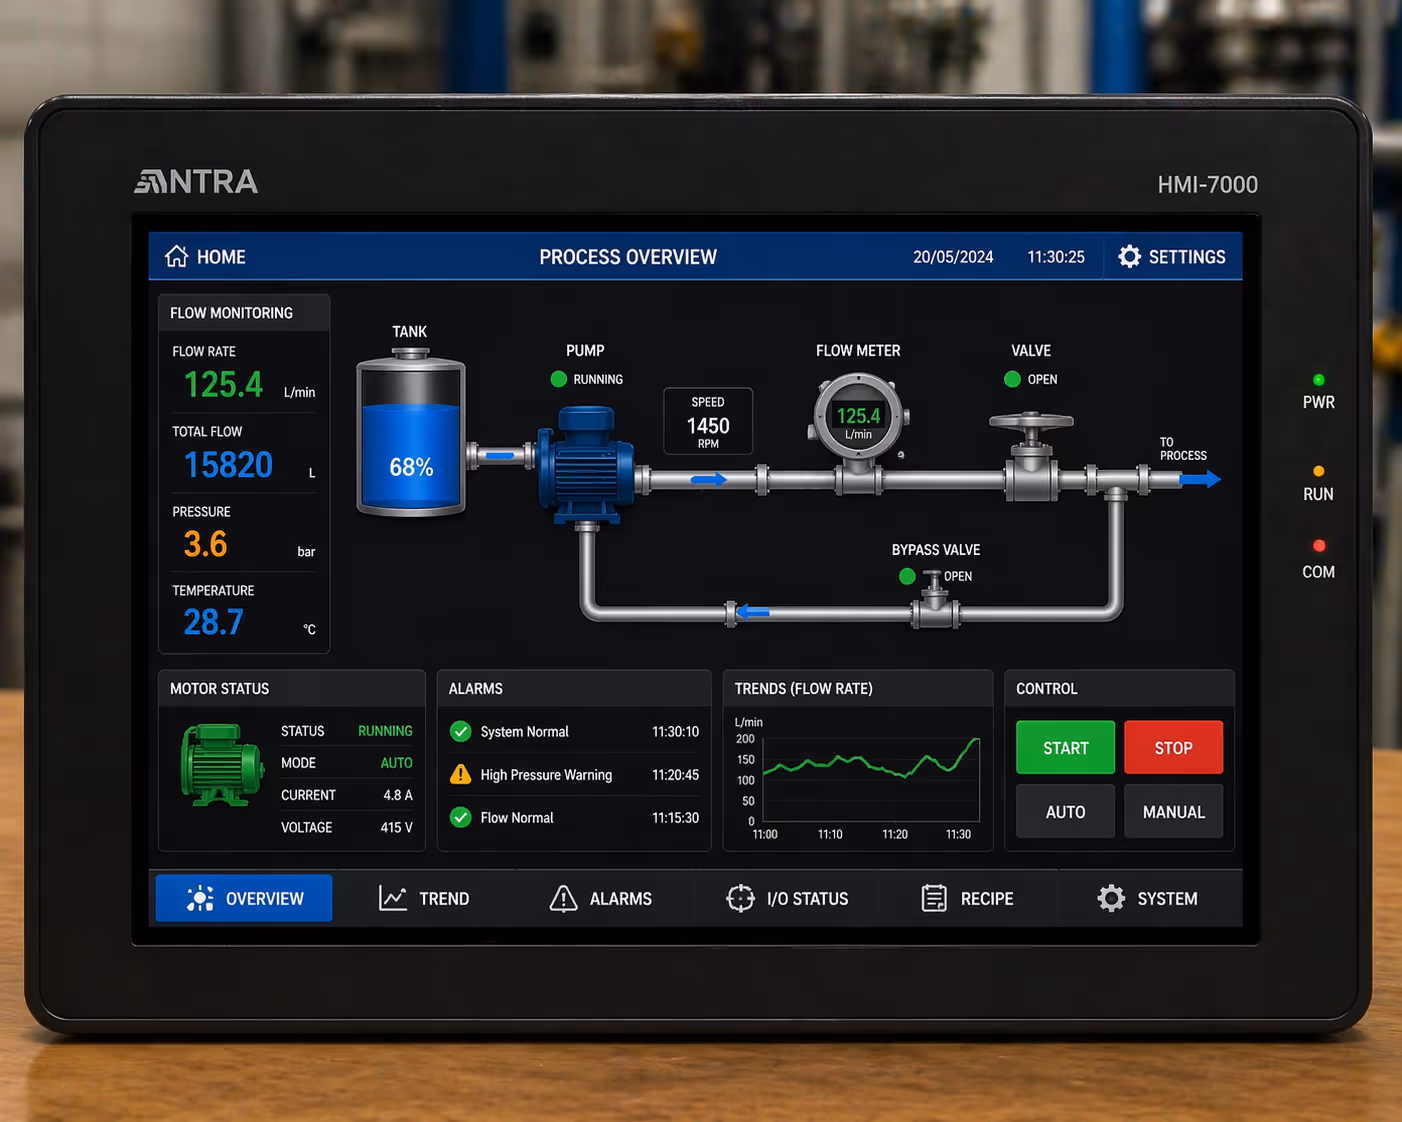Click the High Pressure Warning triangle icon
Screen dimensions: 1402x1122
pyautogui.click(x=460, y=774)
